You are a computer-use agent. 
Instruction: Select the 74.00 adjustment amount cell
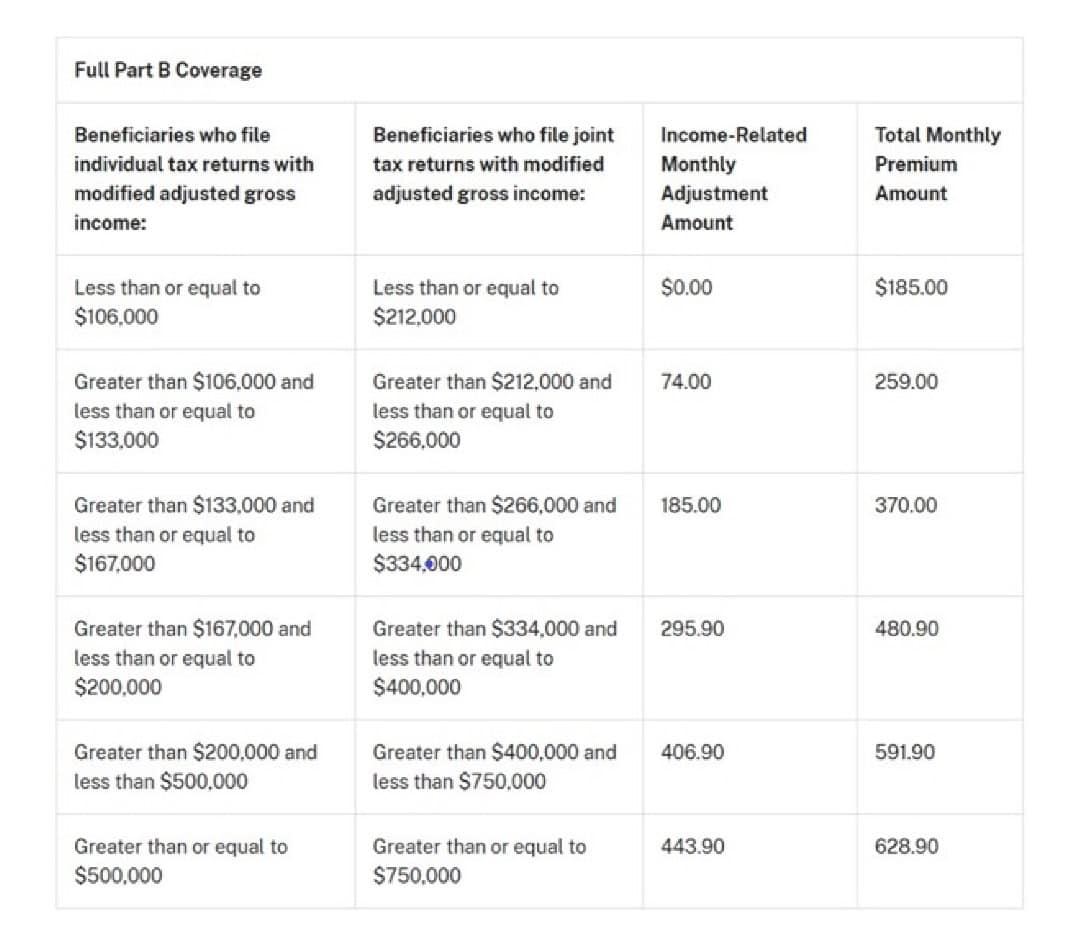coord(686,382)
